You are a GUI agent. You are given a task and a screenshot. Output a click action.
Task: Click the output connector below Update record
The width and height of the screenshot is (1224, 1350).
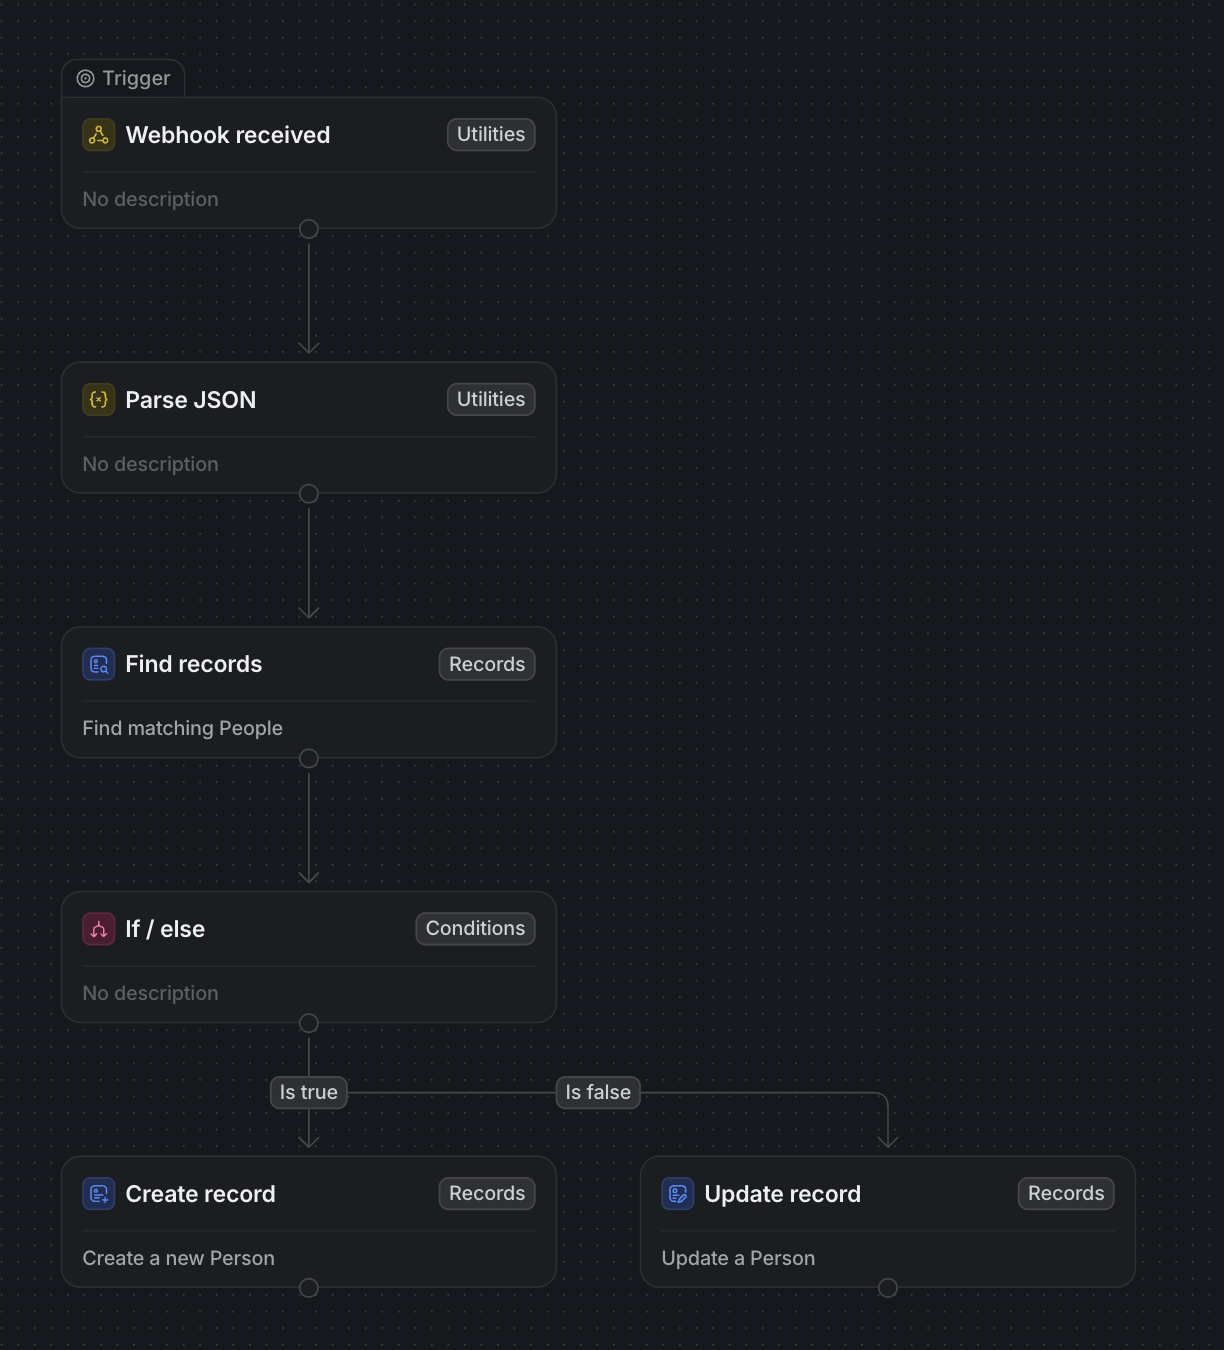coord(888,1288)
